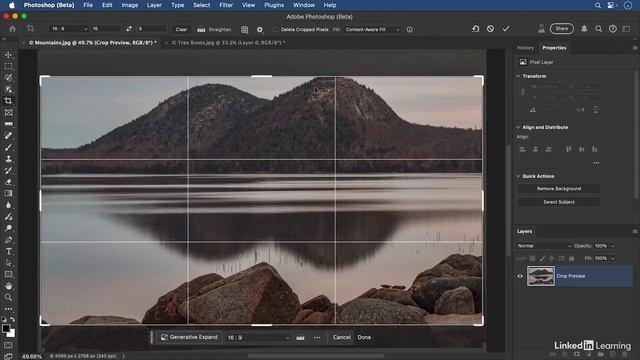The image size is (640, 360).
Task: Click Done in contextual task bar
Action: [x=364, y=337]
